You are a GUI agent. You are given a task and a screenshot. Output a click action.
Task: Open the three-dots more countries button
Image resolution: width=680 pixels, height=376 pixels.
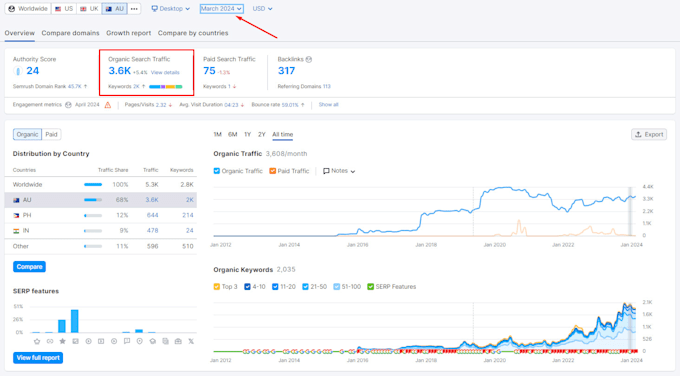(134, 9)
